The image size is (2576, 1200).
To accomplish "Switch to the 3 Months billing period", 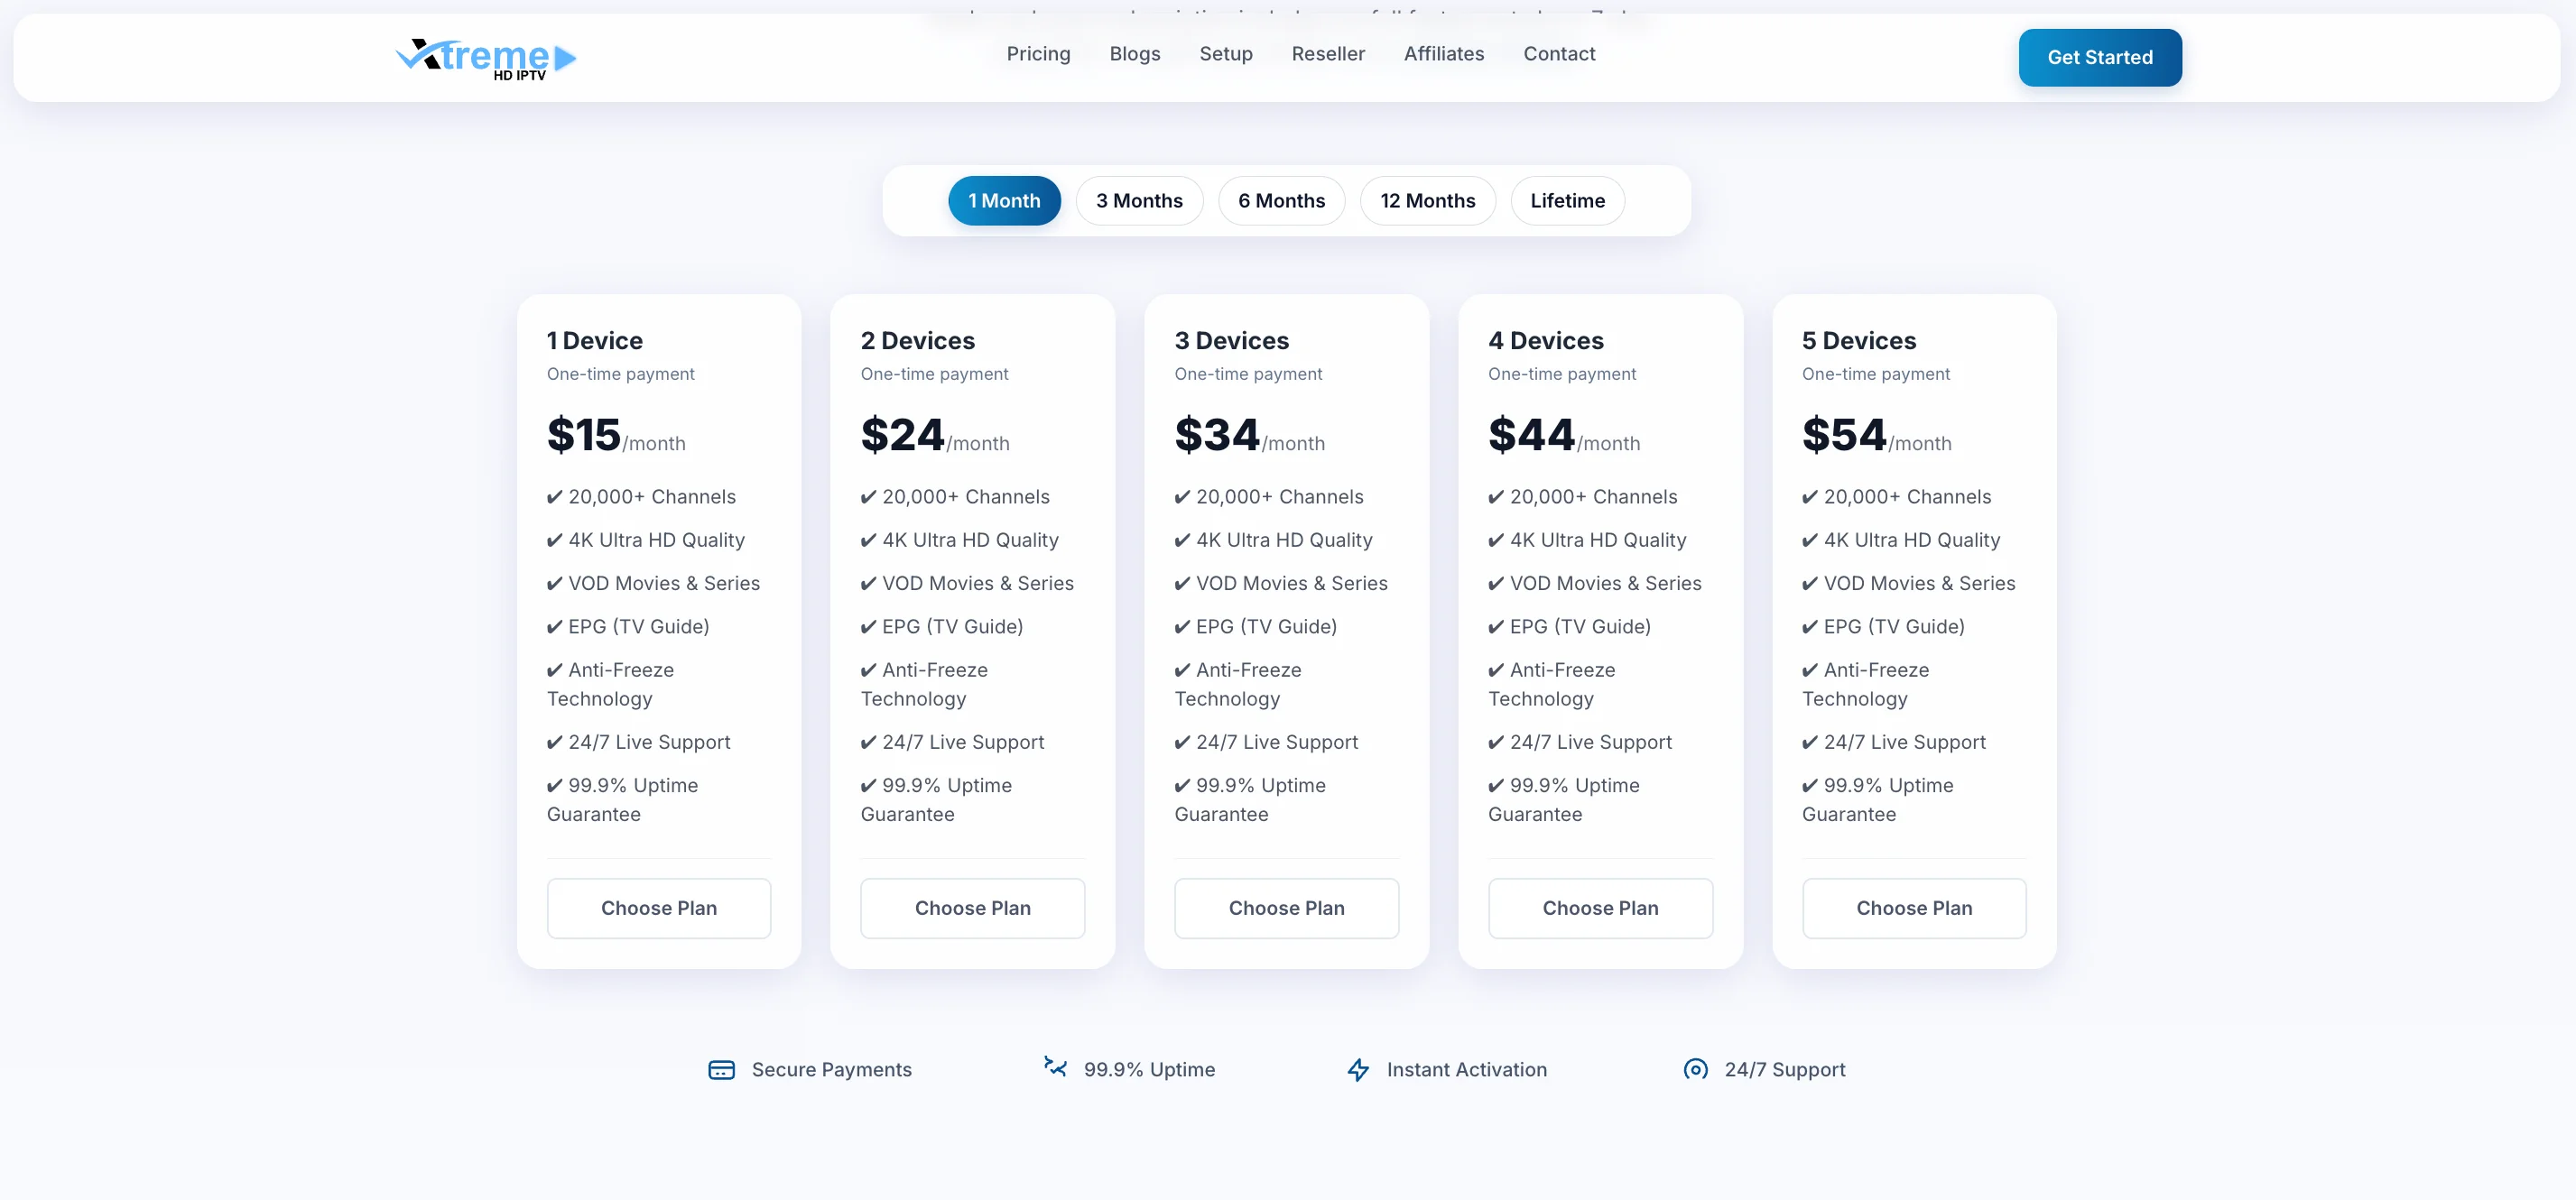I will click(1138, 201).
